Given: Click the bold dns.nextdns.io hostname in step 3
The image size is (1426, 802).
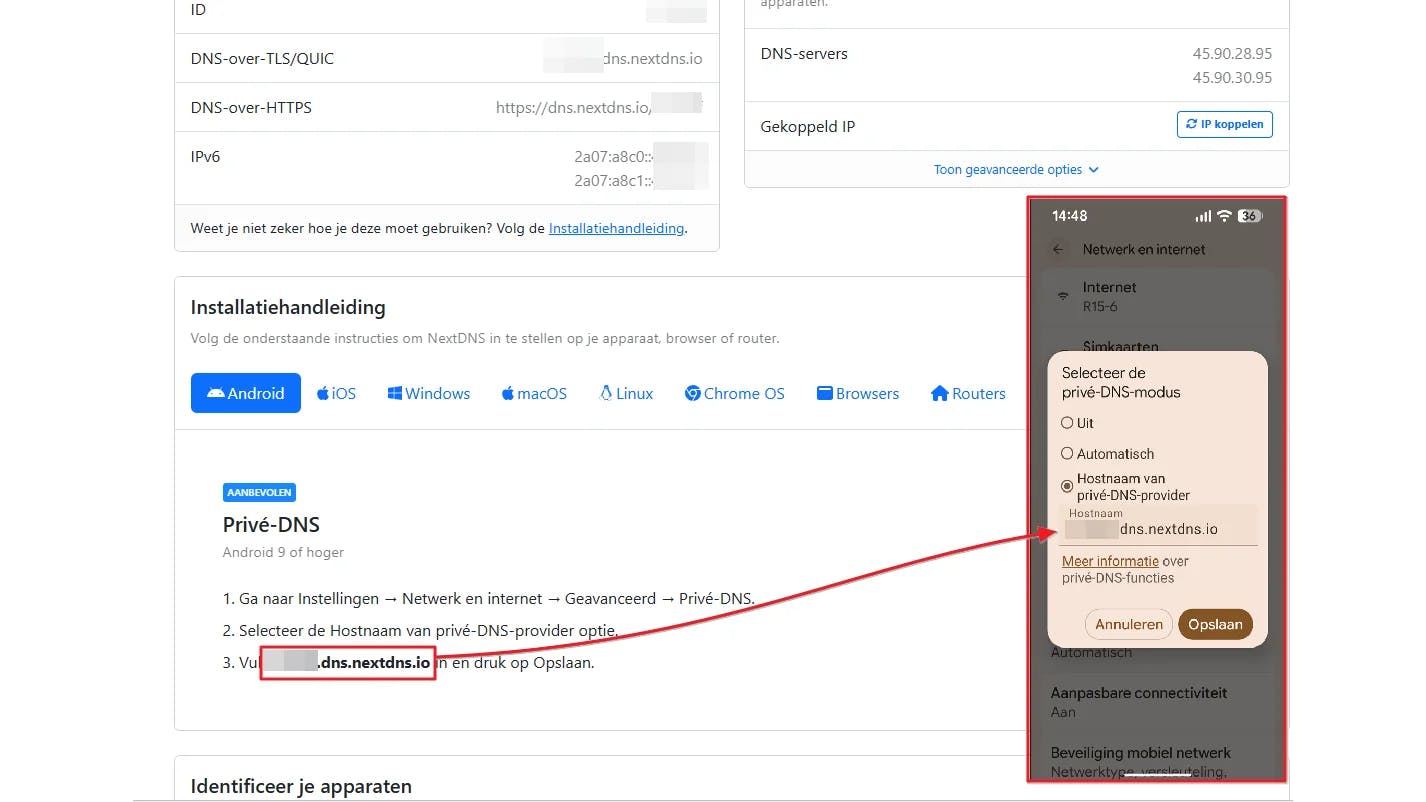Looking at the screenshot, I should pos(374,662).
